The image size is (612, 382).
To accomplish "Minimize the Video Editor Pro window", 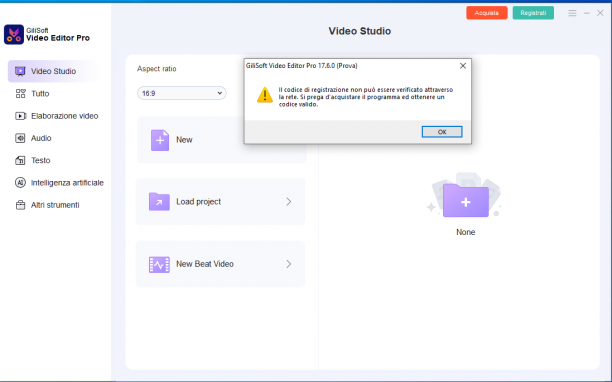I will 587,13.
